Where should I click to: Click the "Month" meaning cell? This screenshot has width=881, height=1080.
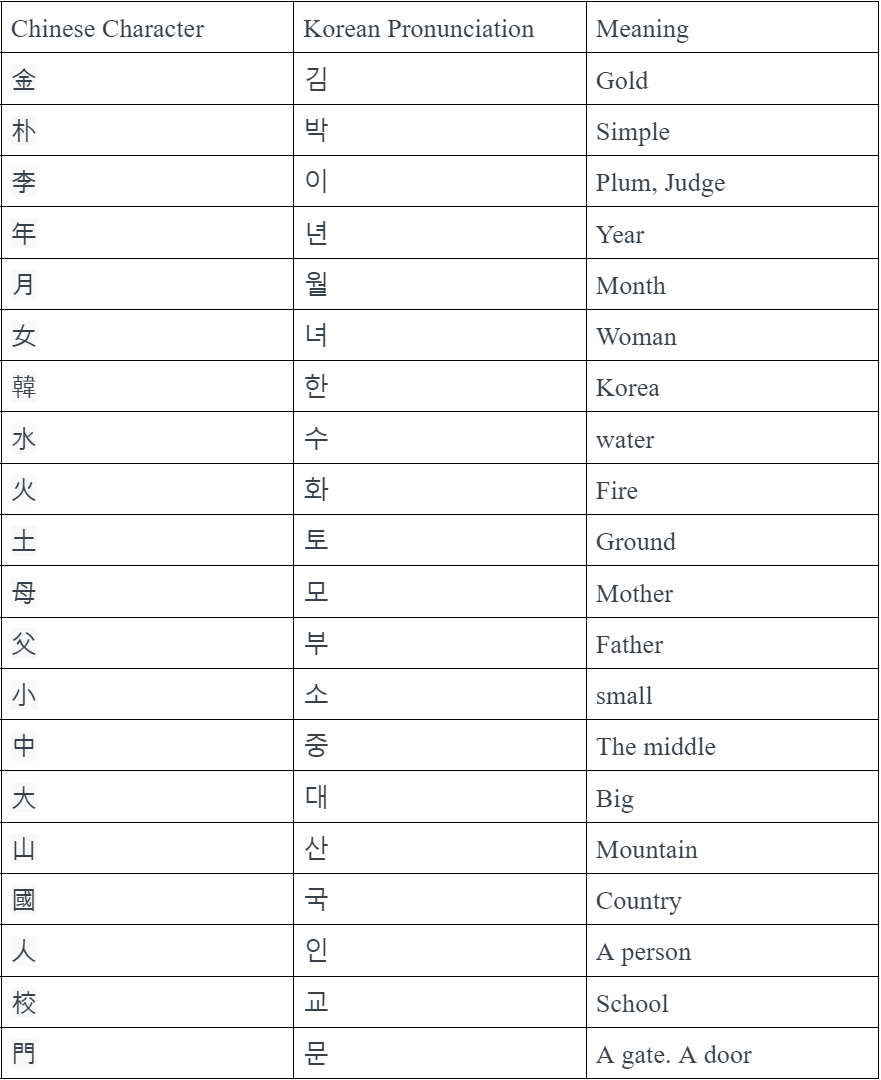[630, 286]
